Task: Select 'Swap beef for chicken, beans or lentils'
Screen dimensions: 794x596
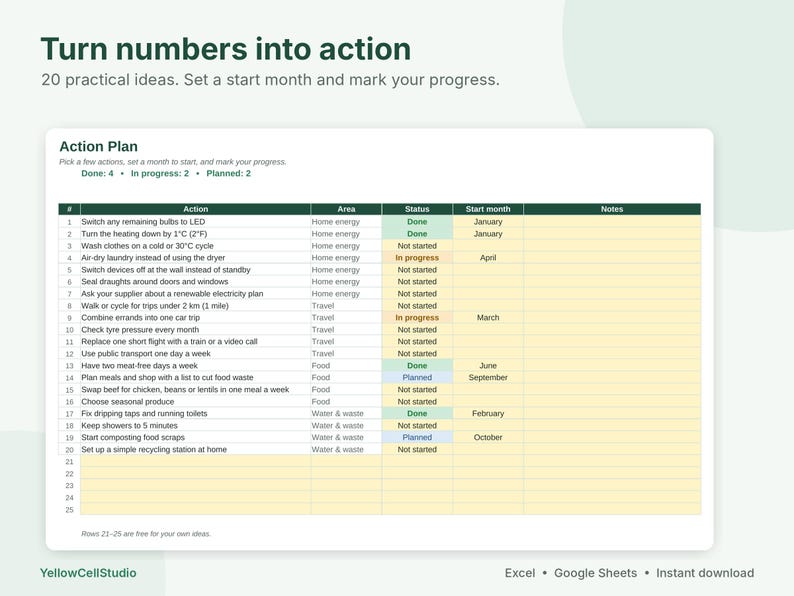Action: pos(195,389)
